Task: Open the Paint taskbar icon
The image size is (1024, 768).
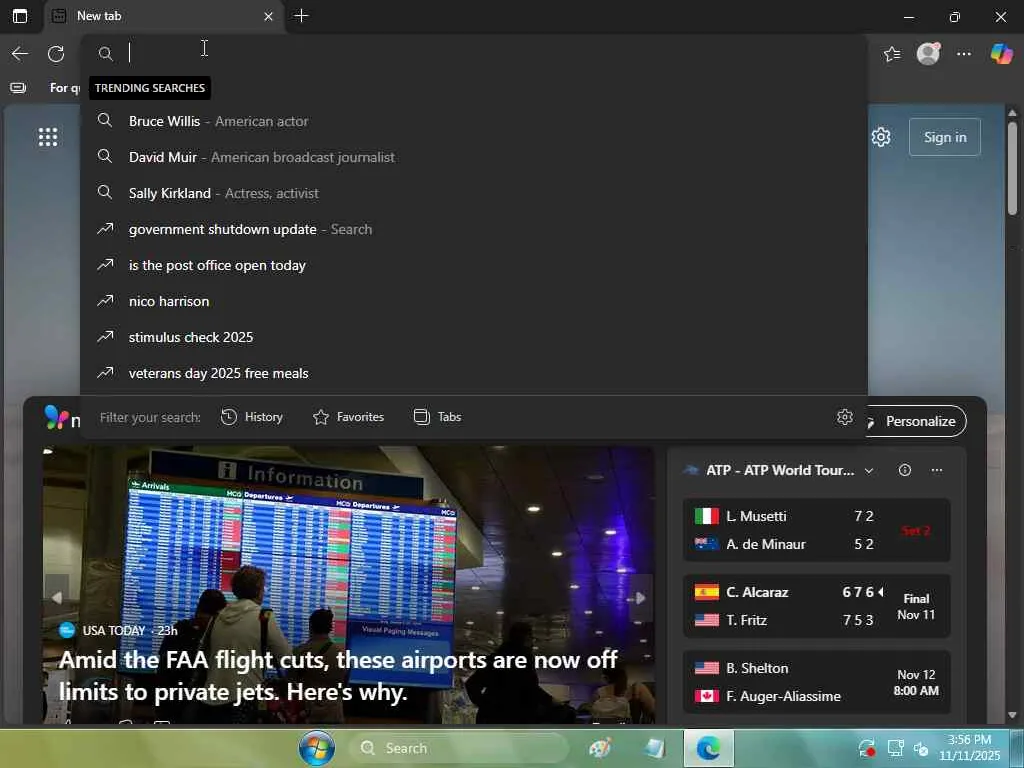Action: (x=600, y=748)
